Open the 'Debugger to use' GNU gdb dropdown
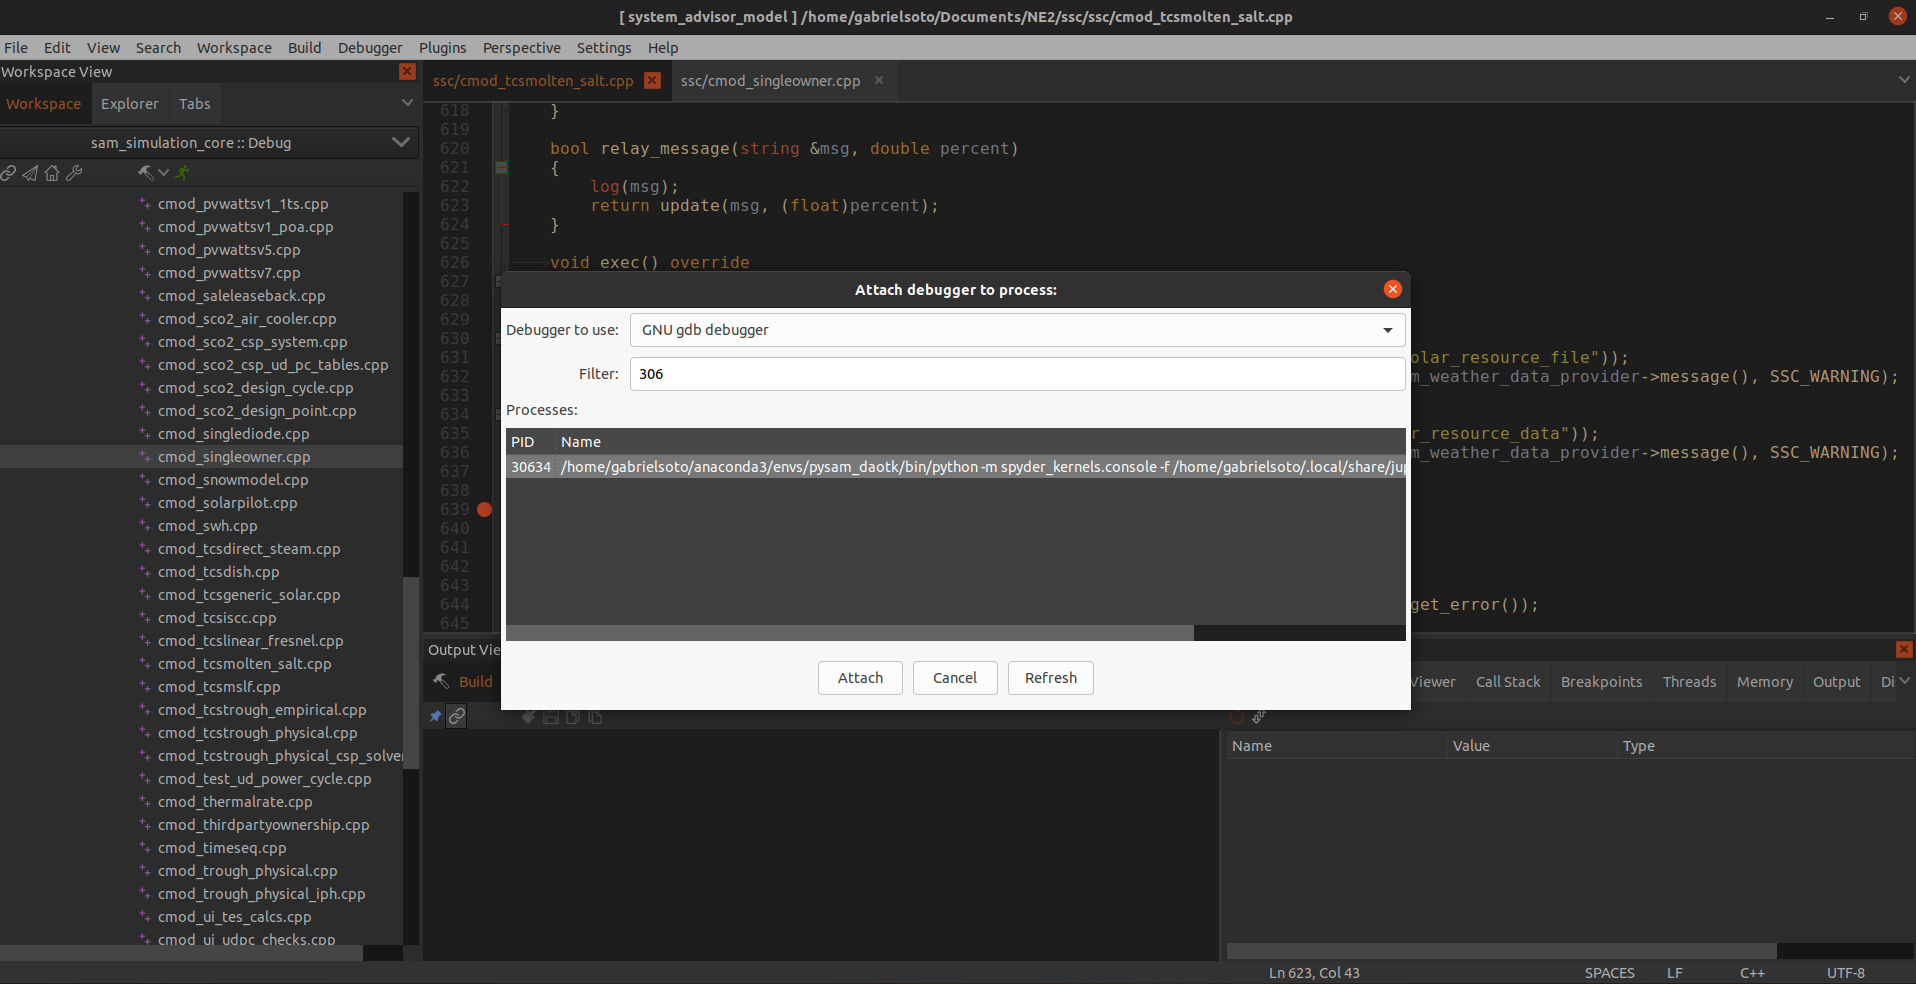The width and height of the screenshot is (1916, 984). (1017, 330)
